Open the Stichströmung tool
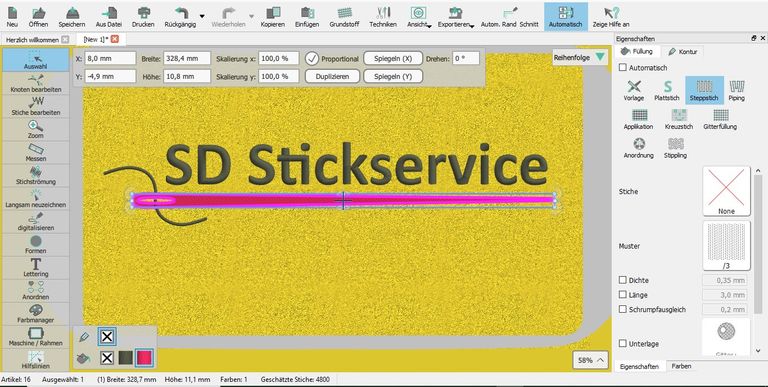This screenshot has width=768, height=387. pos(36,176)
